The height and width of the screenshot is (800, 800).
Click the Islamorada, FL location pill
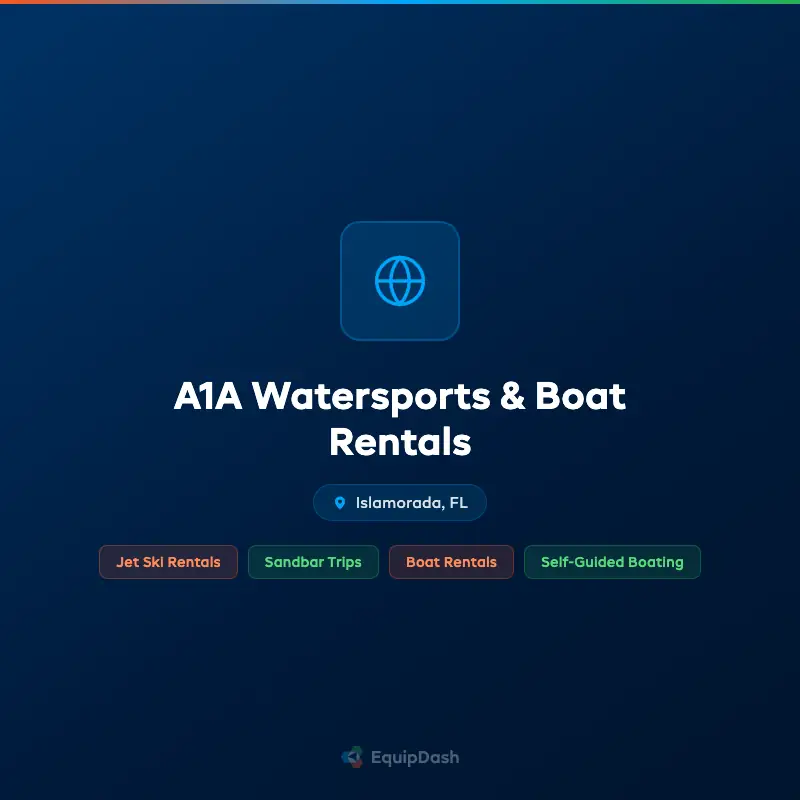pyautogui.click(x=400, y=503)
